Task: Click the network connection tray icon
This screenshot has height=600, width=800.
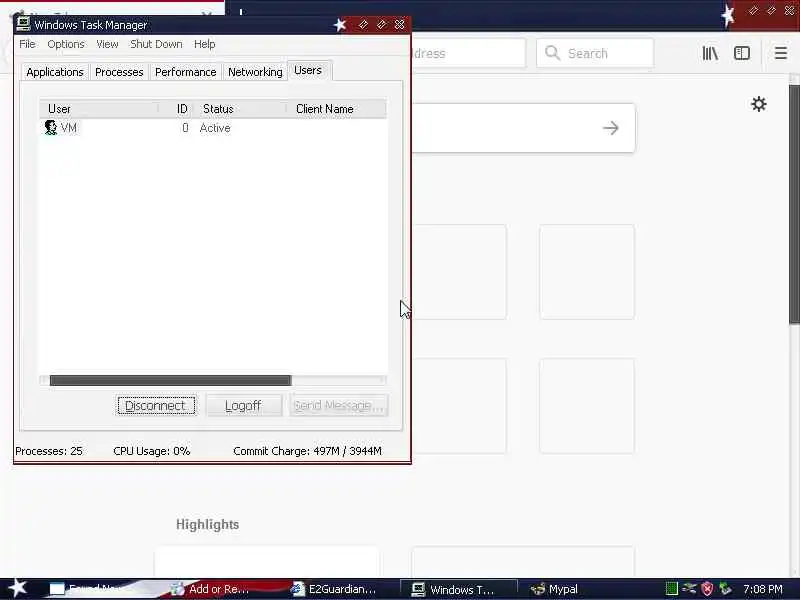Action: (689, 589)
